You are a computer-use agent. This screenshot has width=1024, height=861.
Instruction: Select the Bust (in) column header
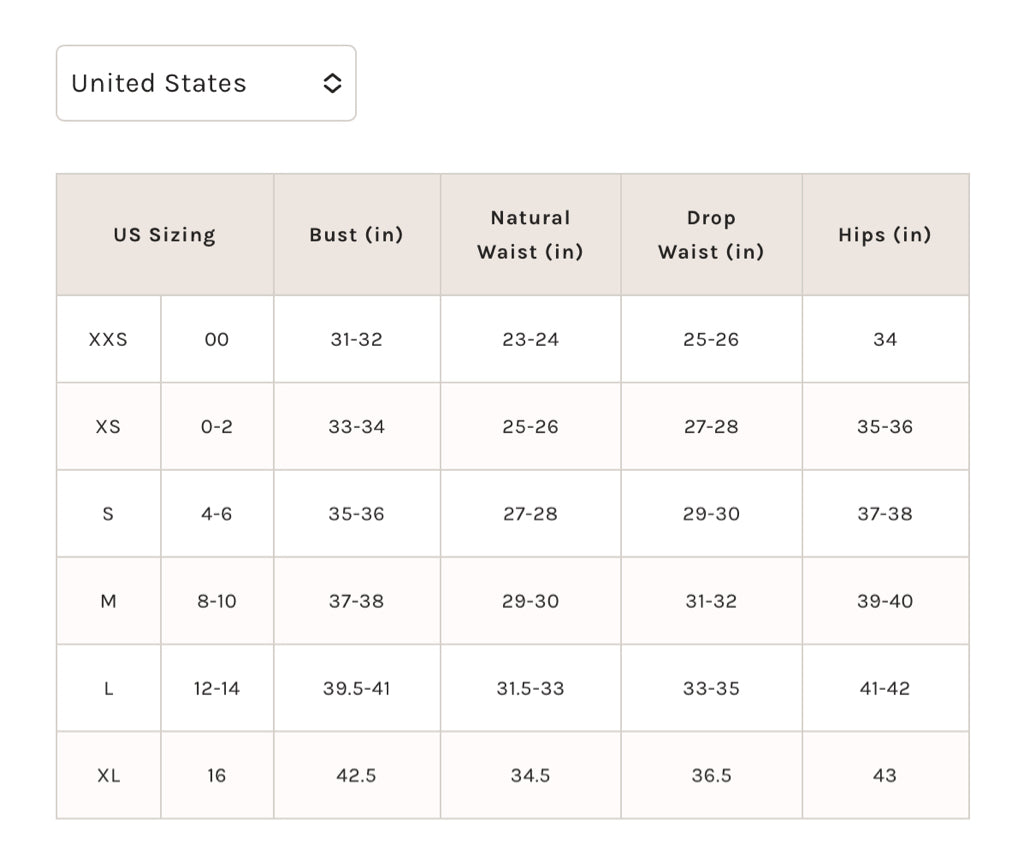pos(356,235)
